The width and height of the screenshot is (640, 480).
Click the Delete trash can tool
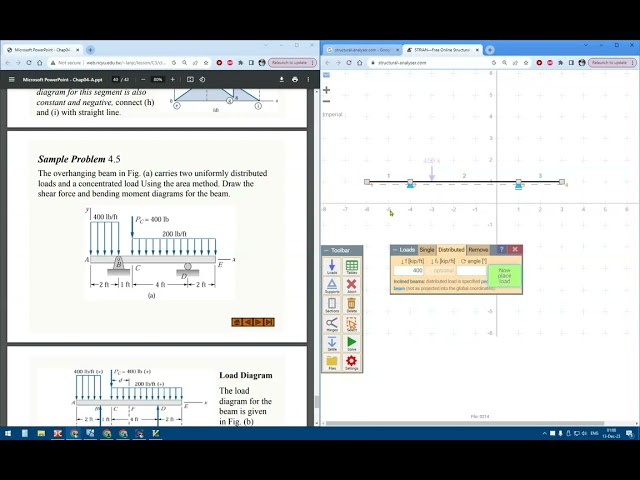point(351,305)
